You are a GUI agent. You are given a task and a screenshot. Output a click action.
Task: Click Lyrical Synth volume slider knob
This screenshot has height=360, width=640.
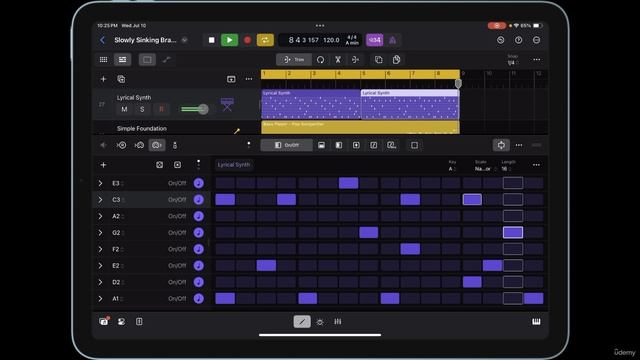tap(203, 109)
